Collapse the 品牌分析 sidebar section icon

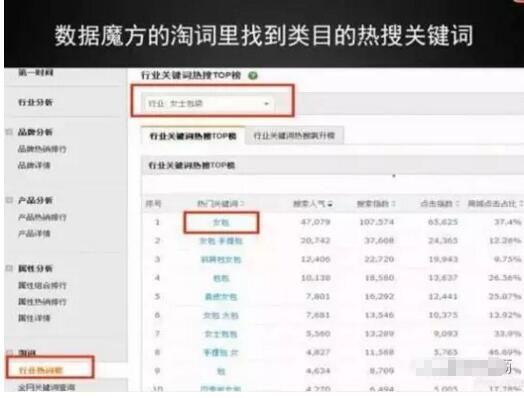(9, 132)
